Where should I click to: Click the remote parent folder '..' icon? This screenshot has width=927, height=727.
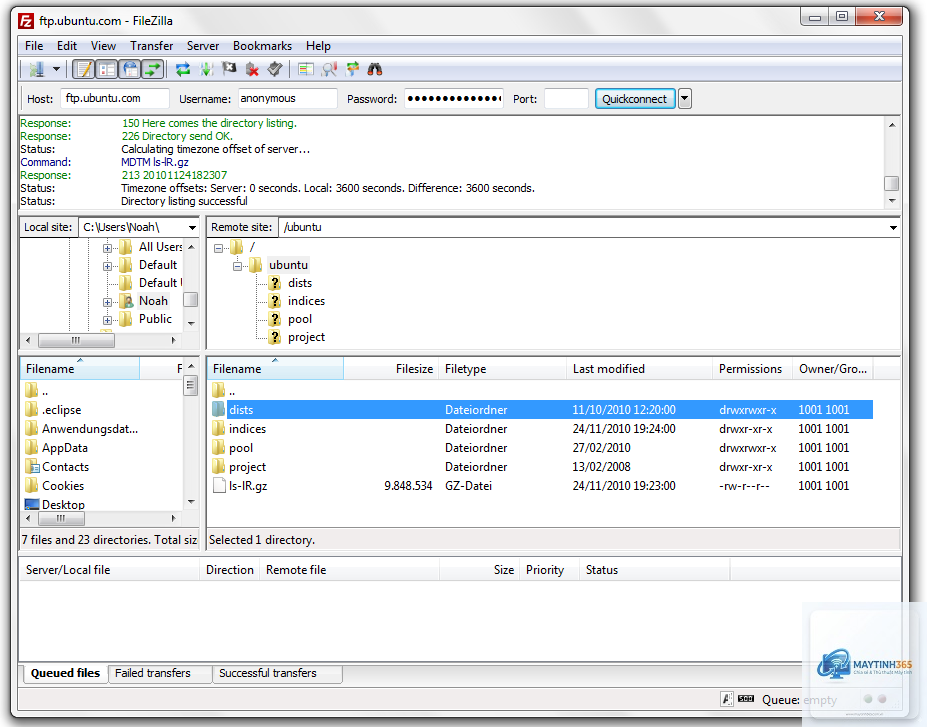point(219,391)
